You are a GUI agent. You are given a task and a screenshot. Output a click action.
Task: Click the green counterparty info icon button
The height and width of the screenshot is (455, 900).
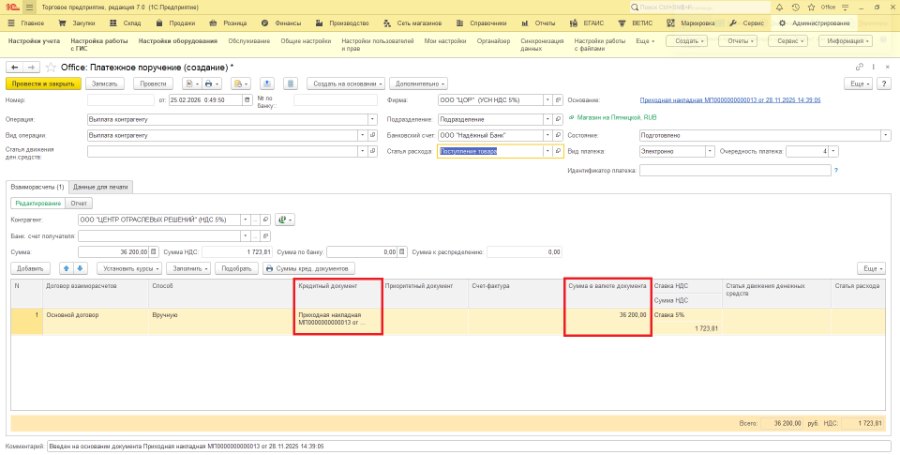tap(284, 220)
